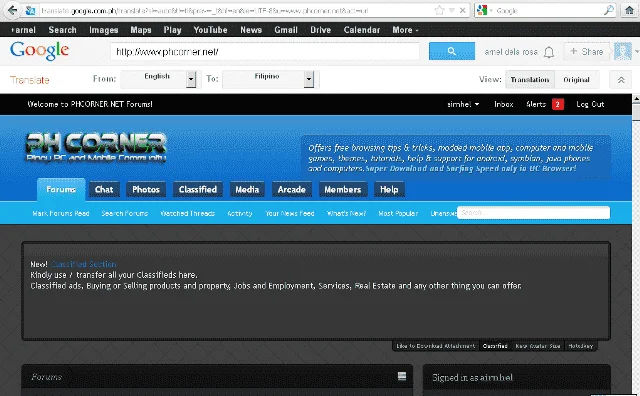Click Search in Google top bar

[62, 30]
